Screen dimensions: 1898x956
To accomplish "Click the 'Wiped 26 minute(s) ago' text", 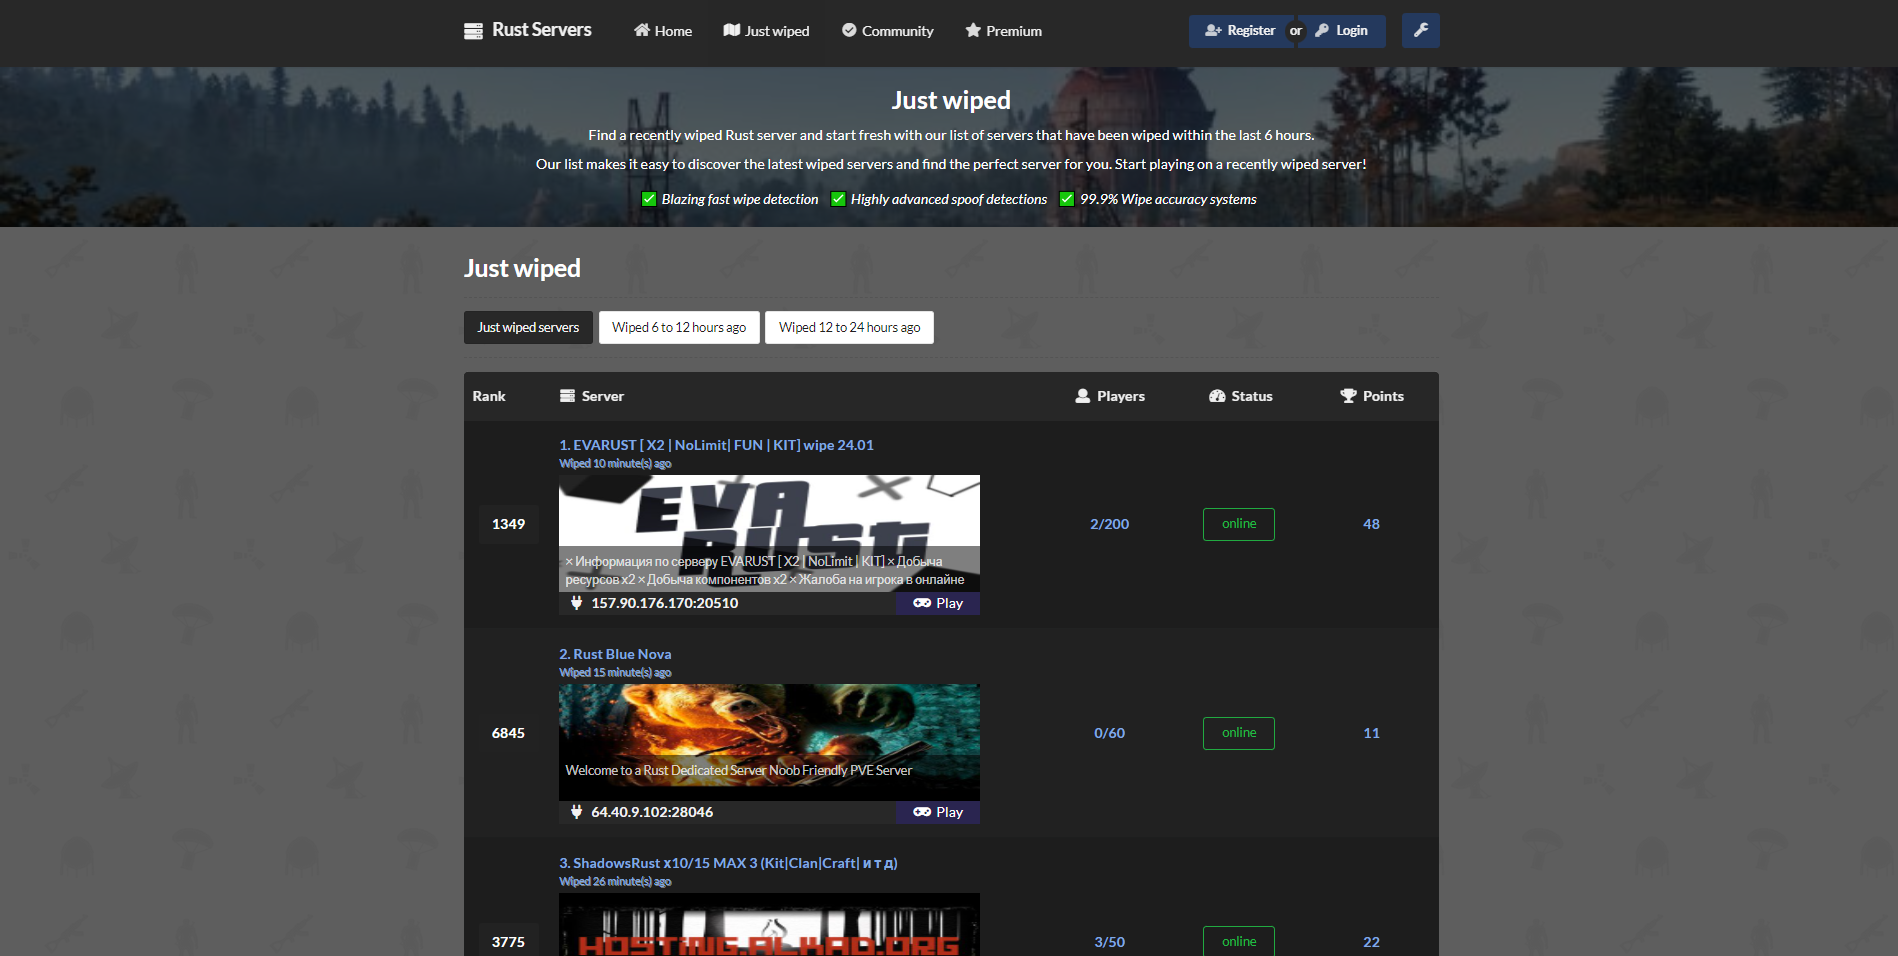I will [x=615, y=882].
